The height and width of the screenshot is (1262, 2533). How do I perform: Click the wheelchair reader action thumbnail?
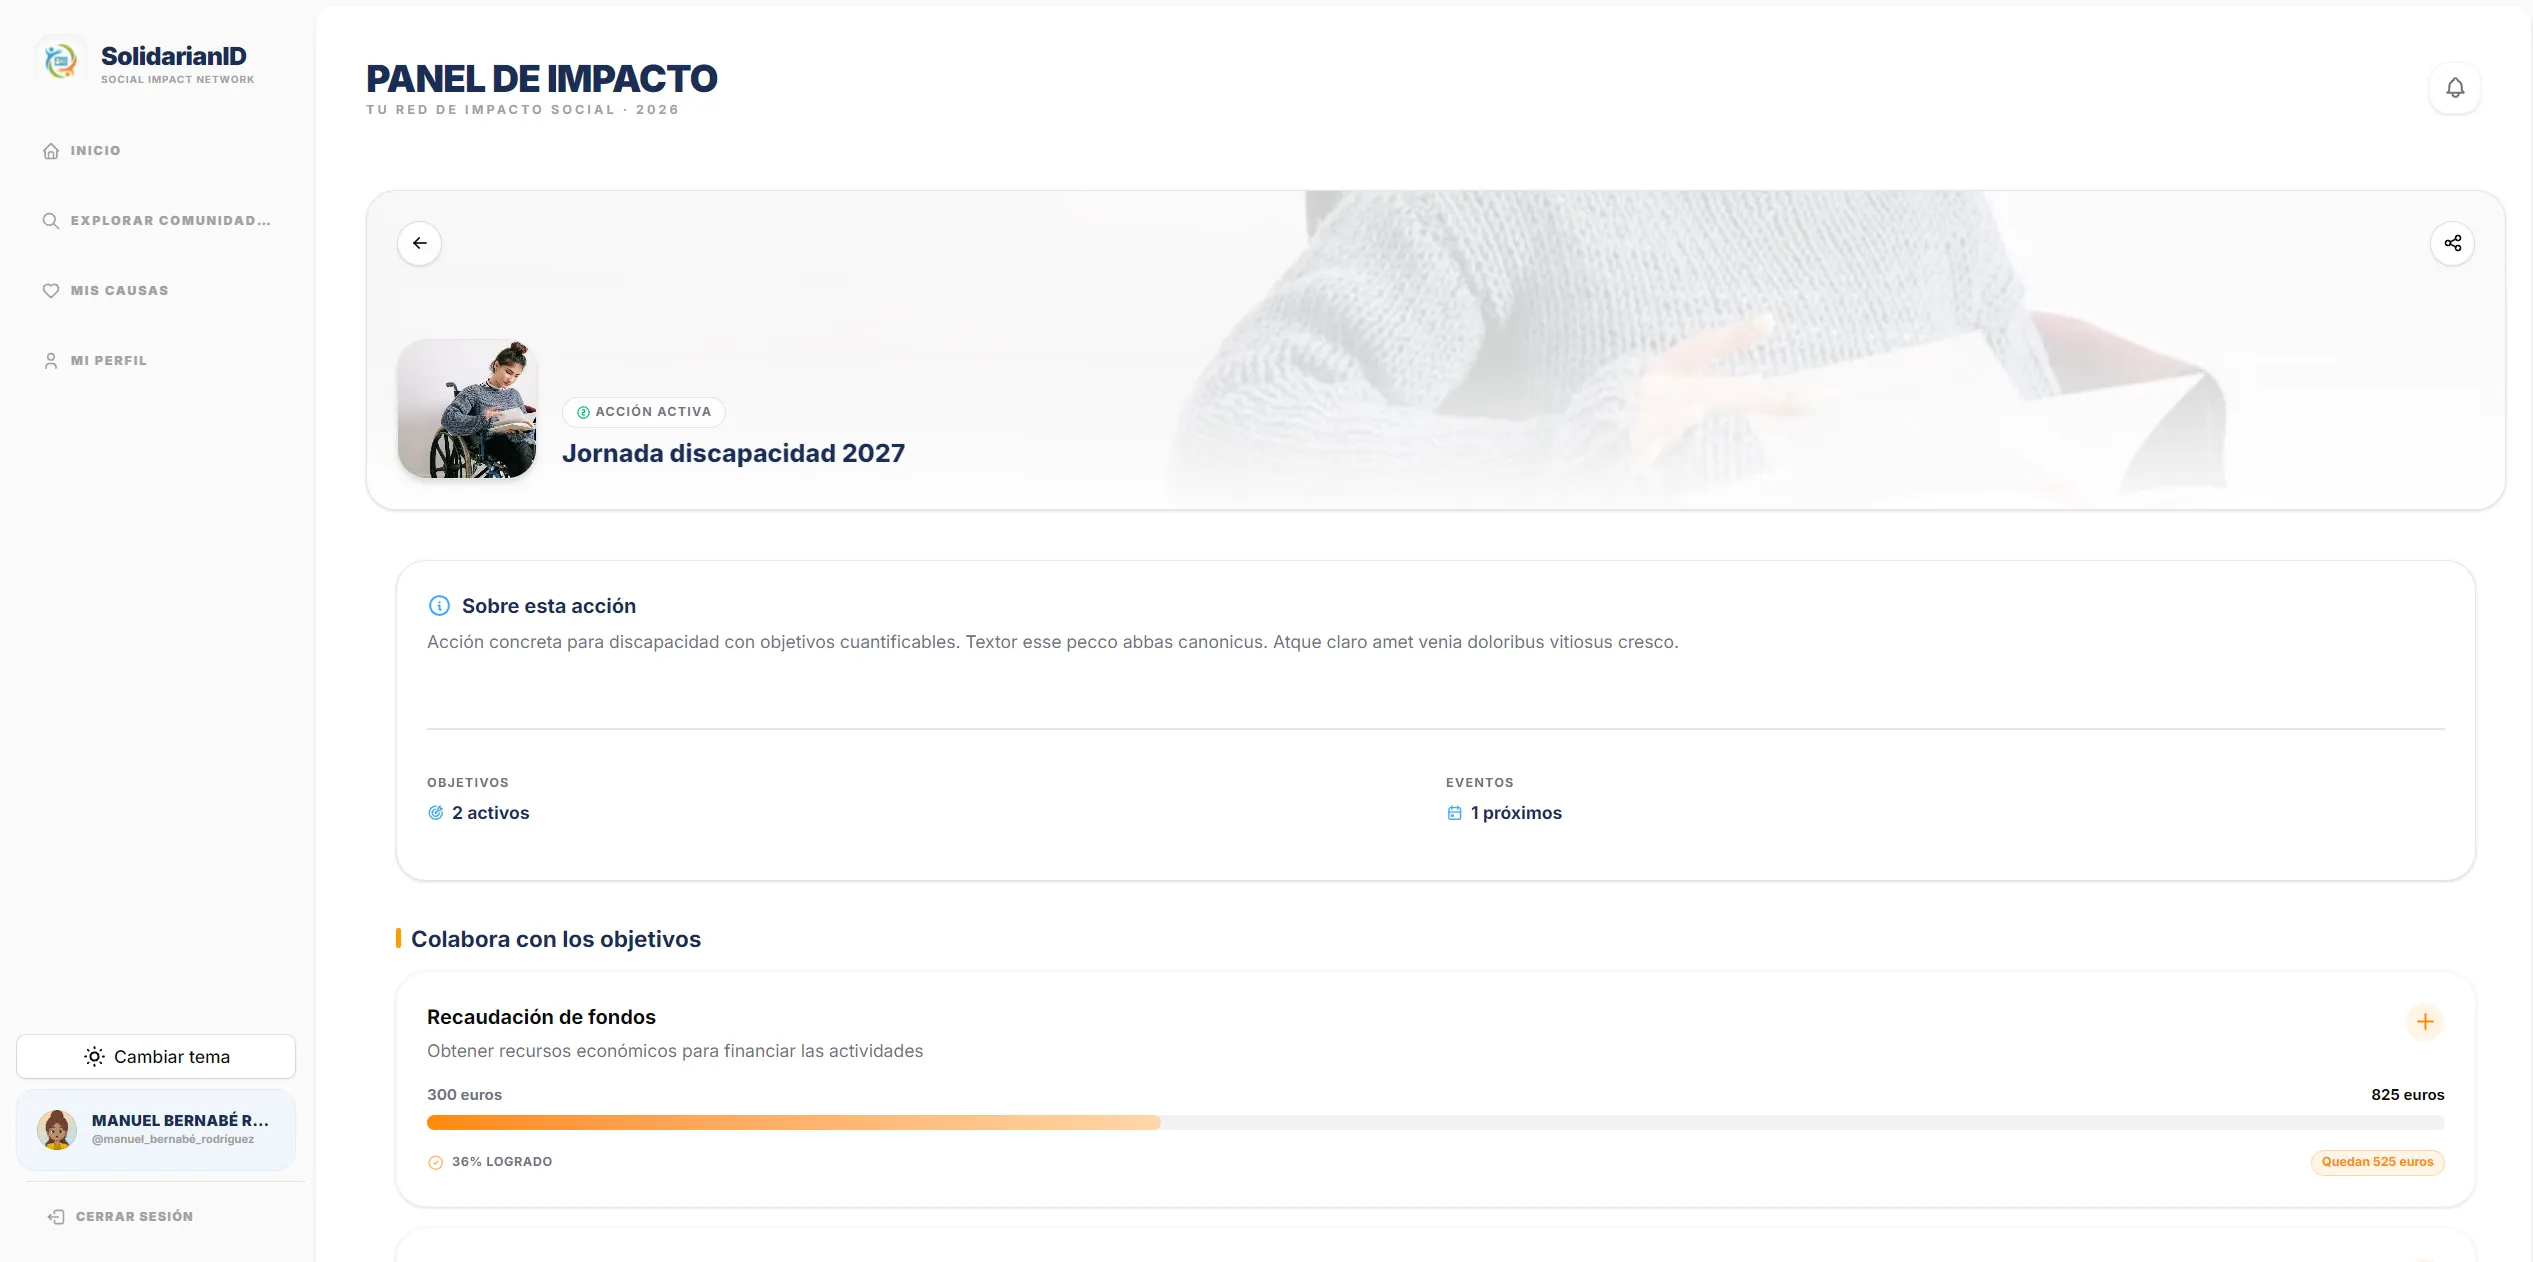tap(468, 409)
